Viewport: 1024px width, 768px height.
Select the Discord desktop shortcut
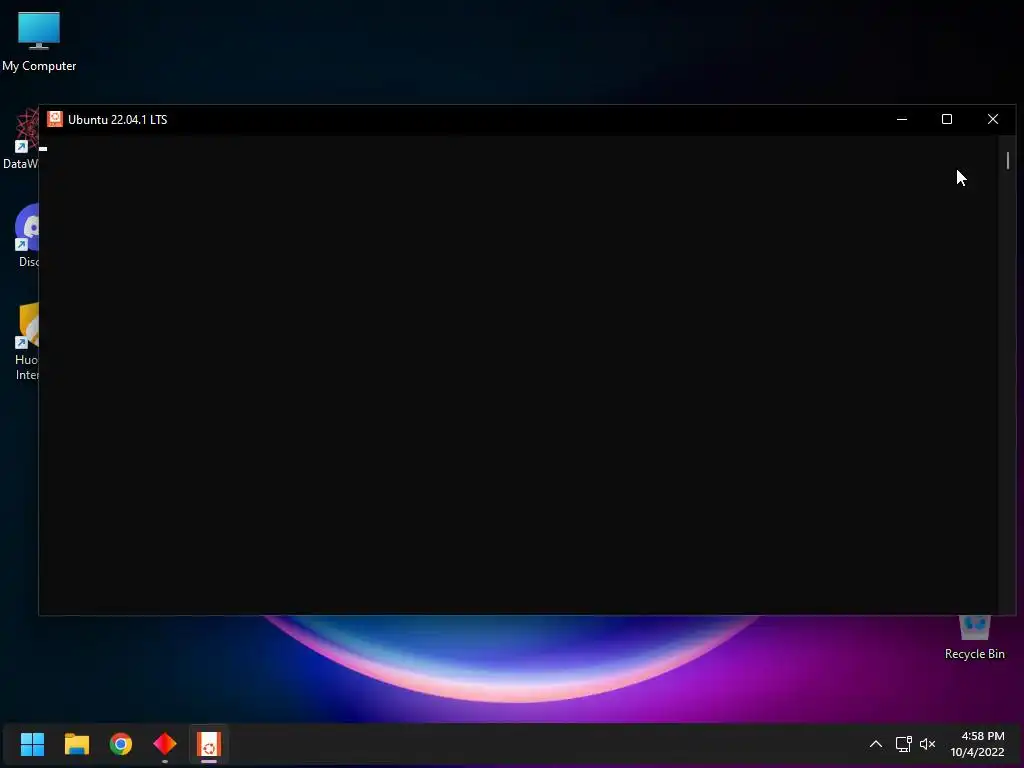point(26,236)
